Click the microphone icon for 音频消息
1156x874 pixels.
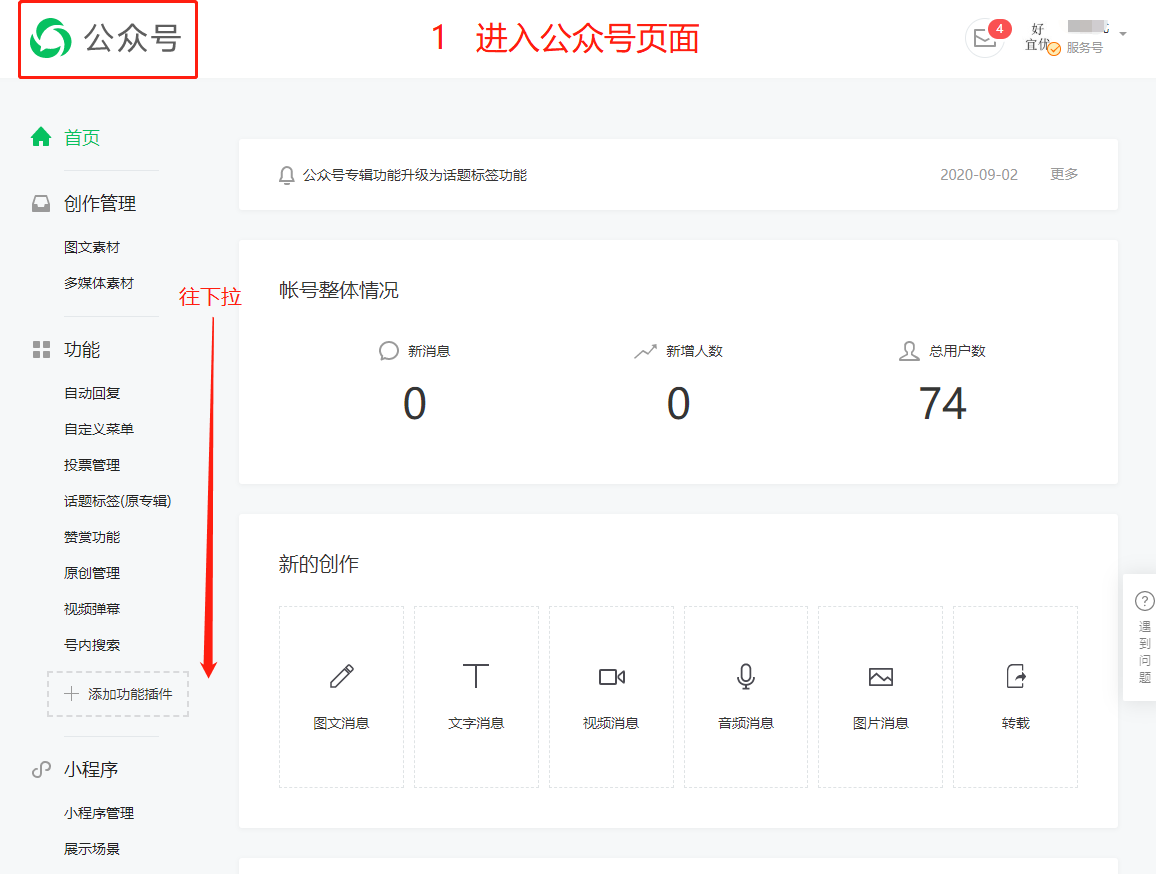[745, 677]
